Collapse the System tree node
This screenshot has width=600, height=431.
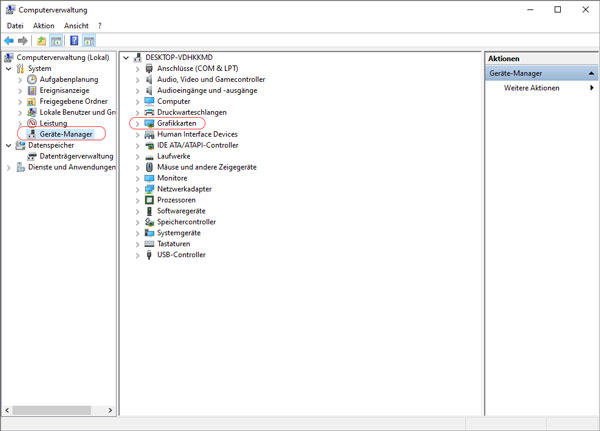point(9,69)
